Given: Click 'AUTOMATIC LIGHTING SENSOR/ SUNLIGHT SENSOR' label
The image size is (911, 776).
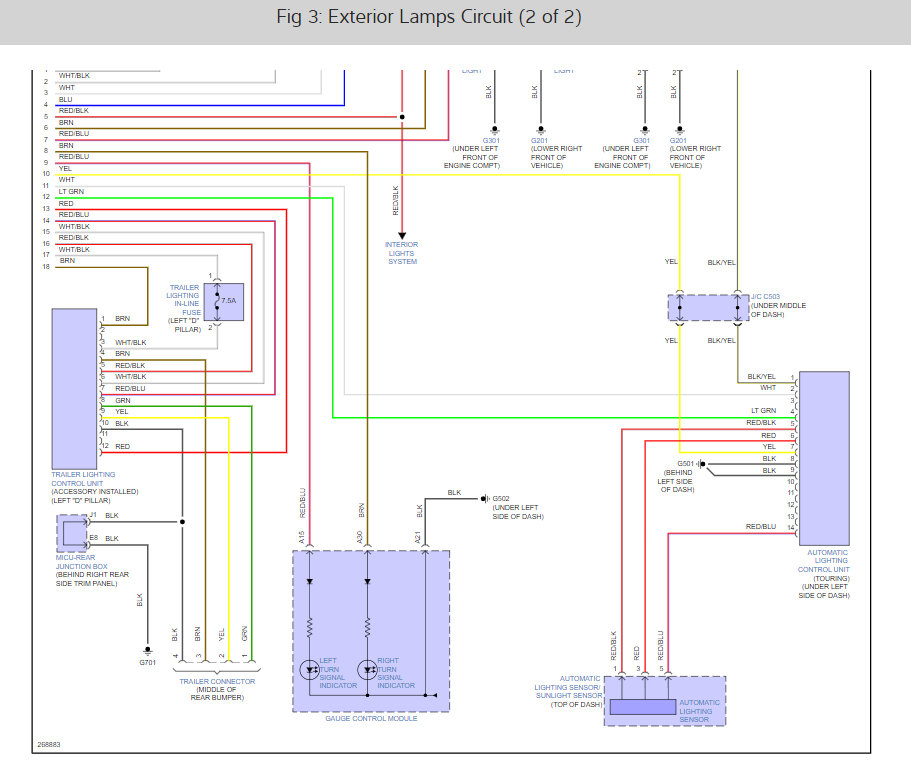Looking at the screenshot, I should pos(568,687).
